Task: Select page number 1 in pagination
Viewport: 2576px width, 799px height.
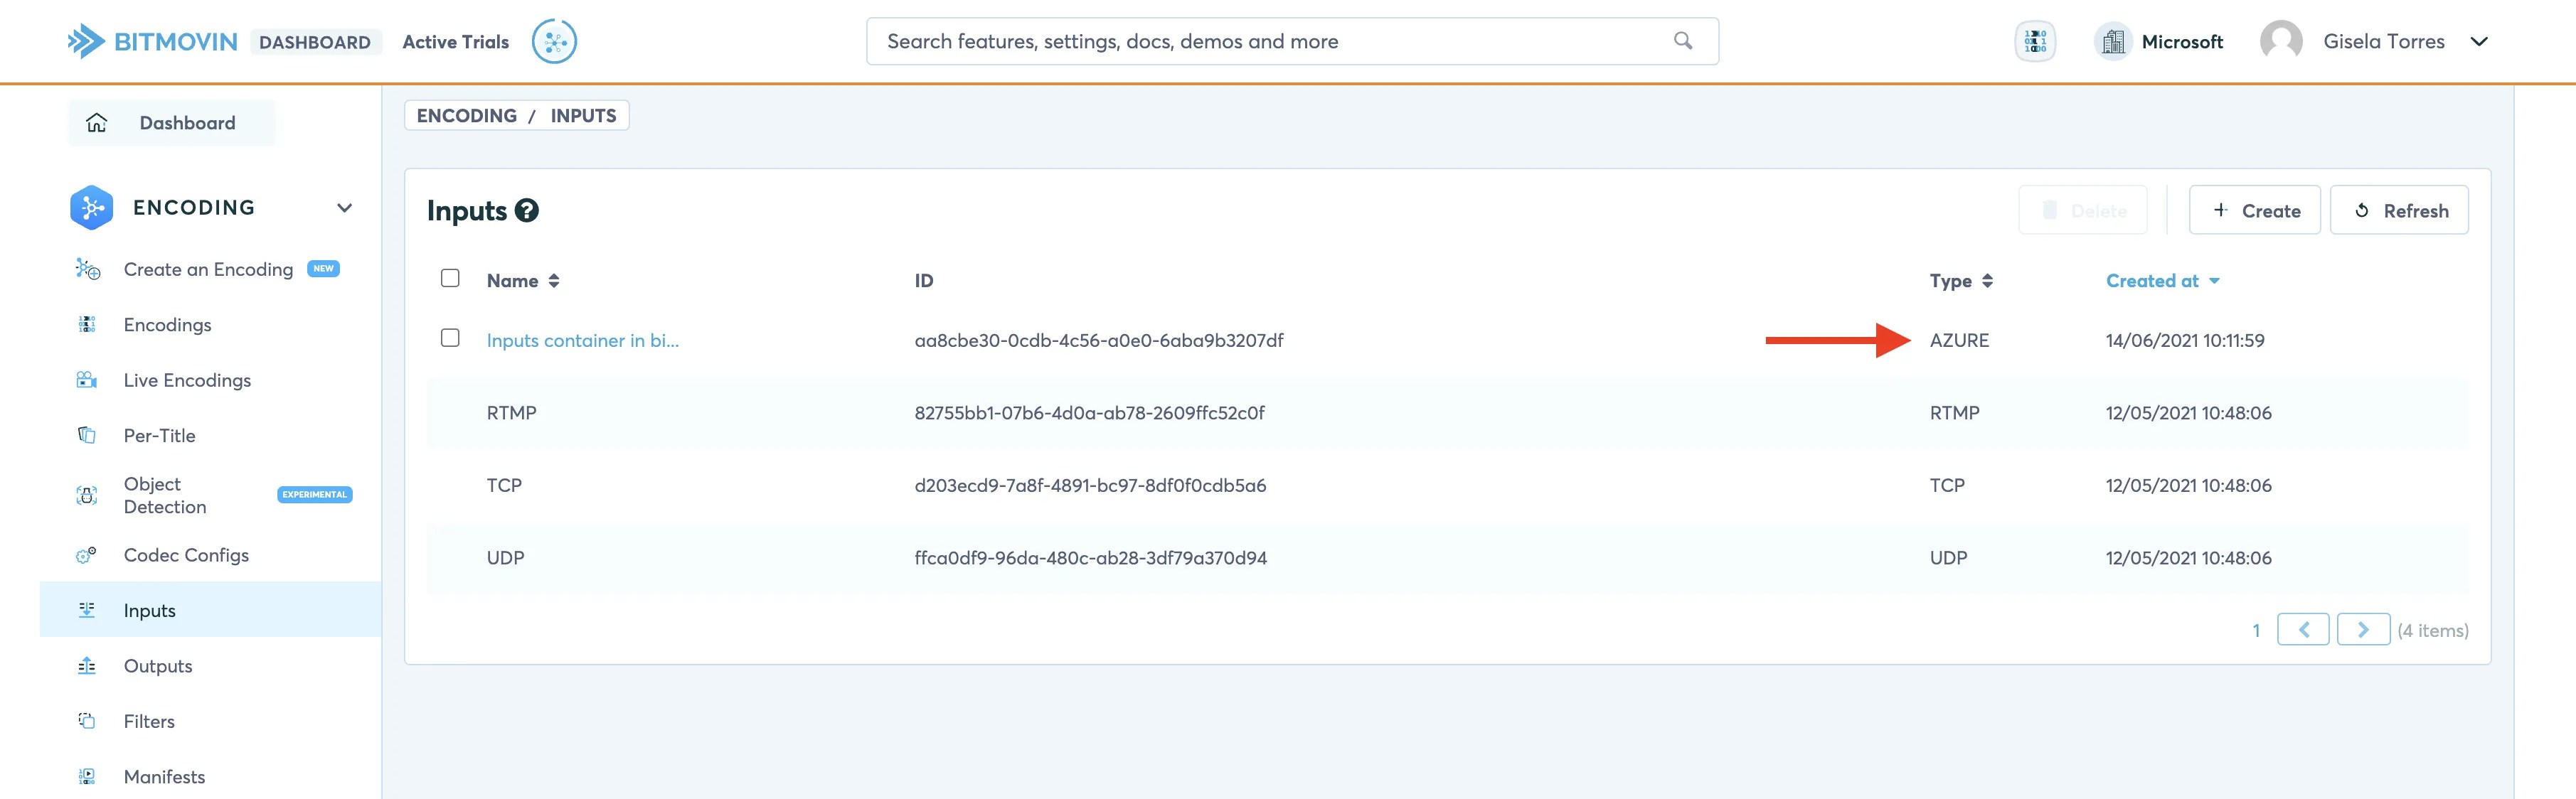Action: 2256,630
